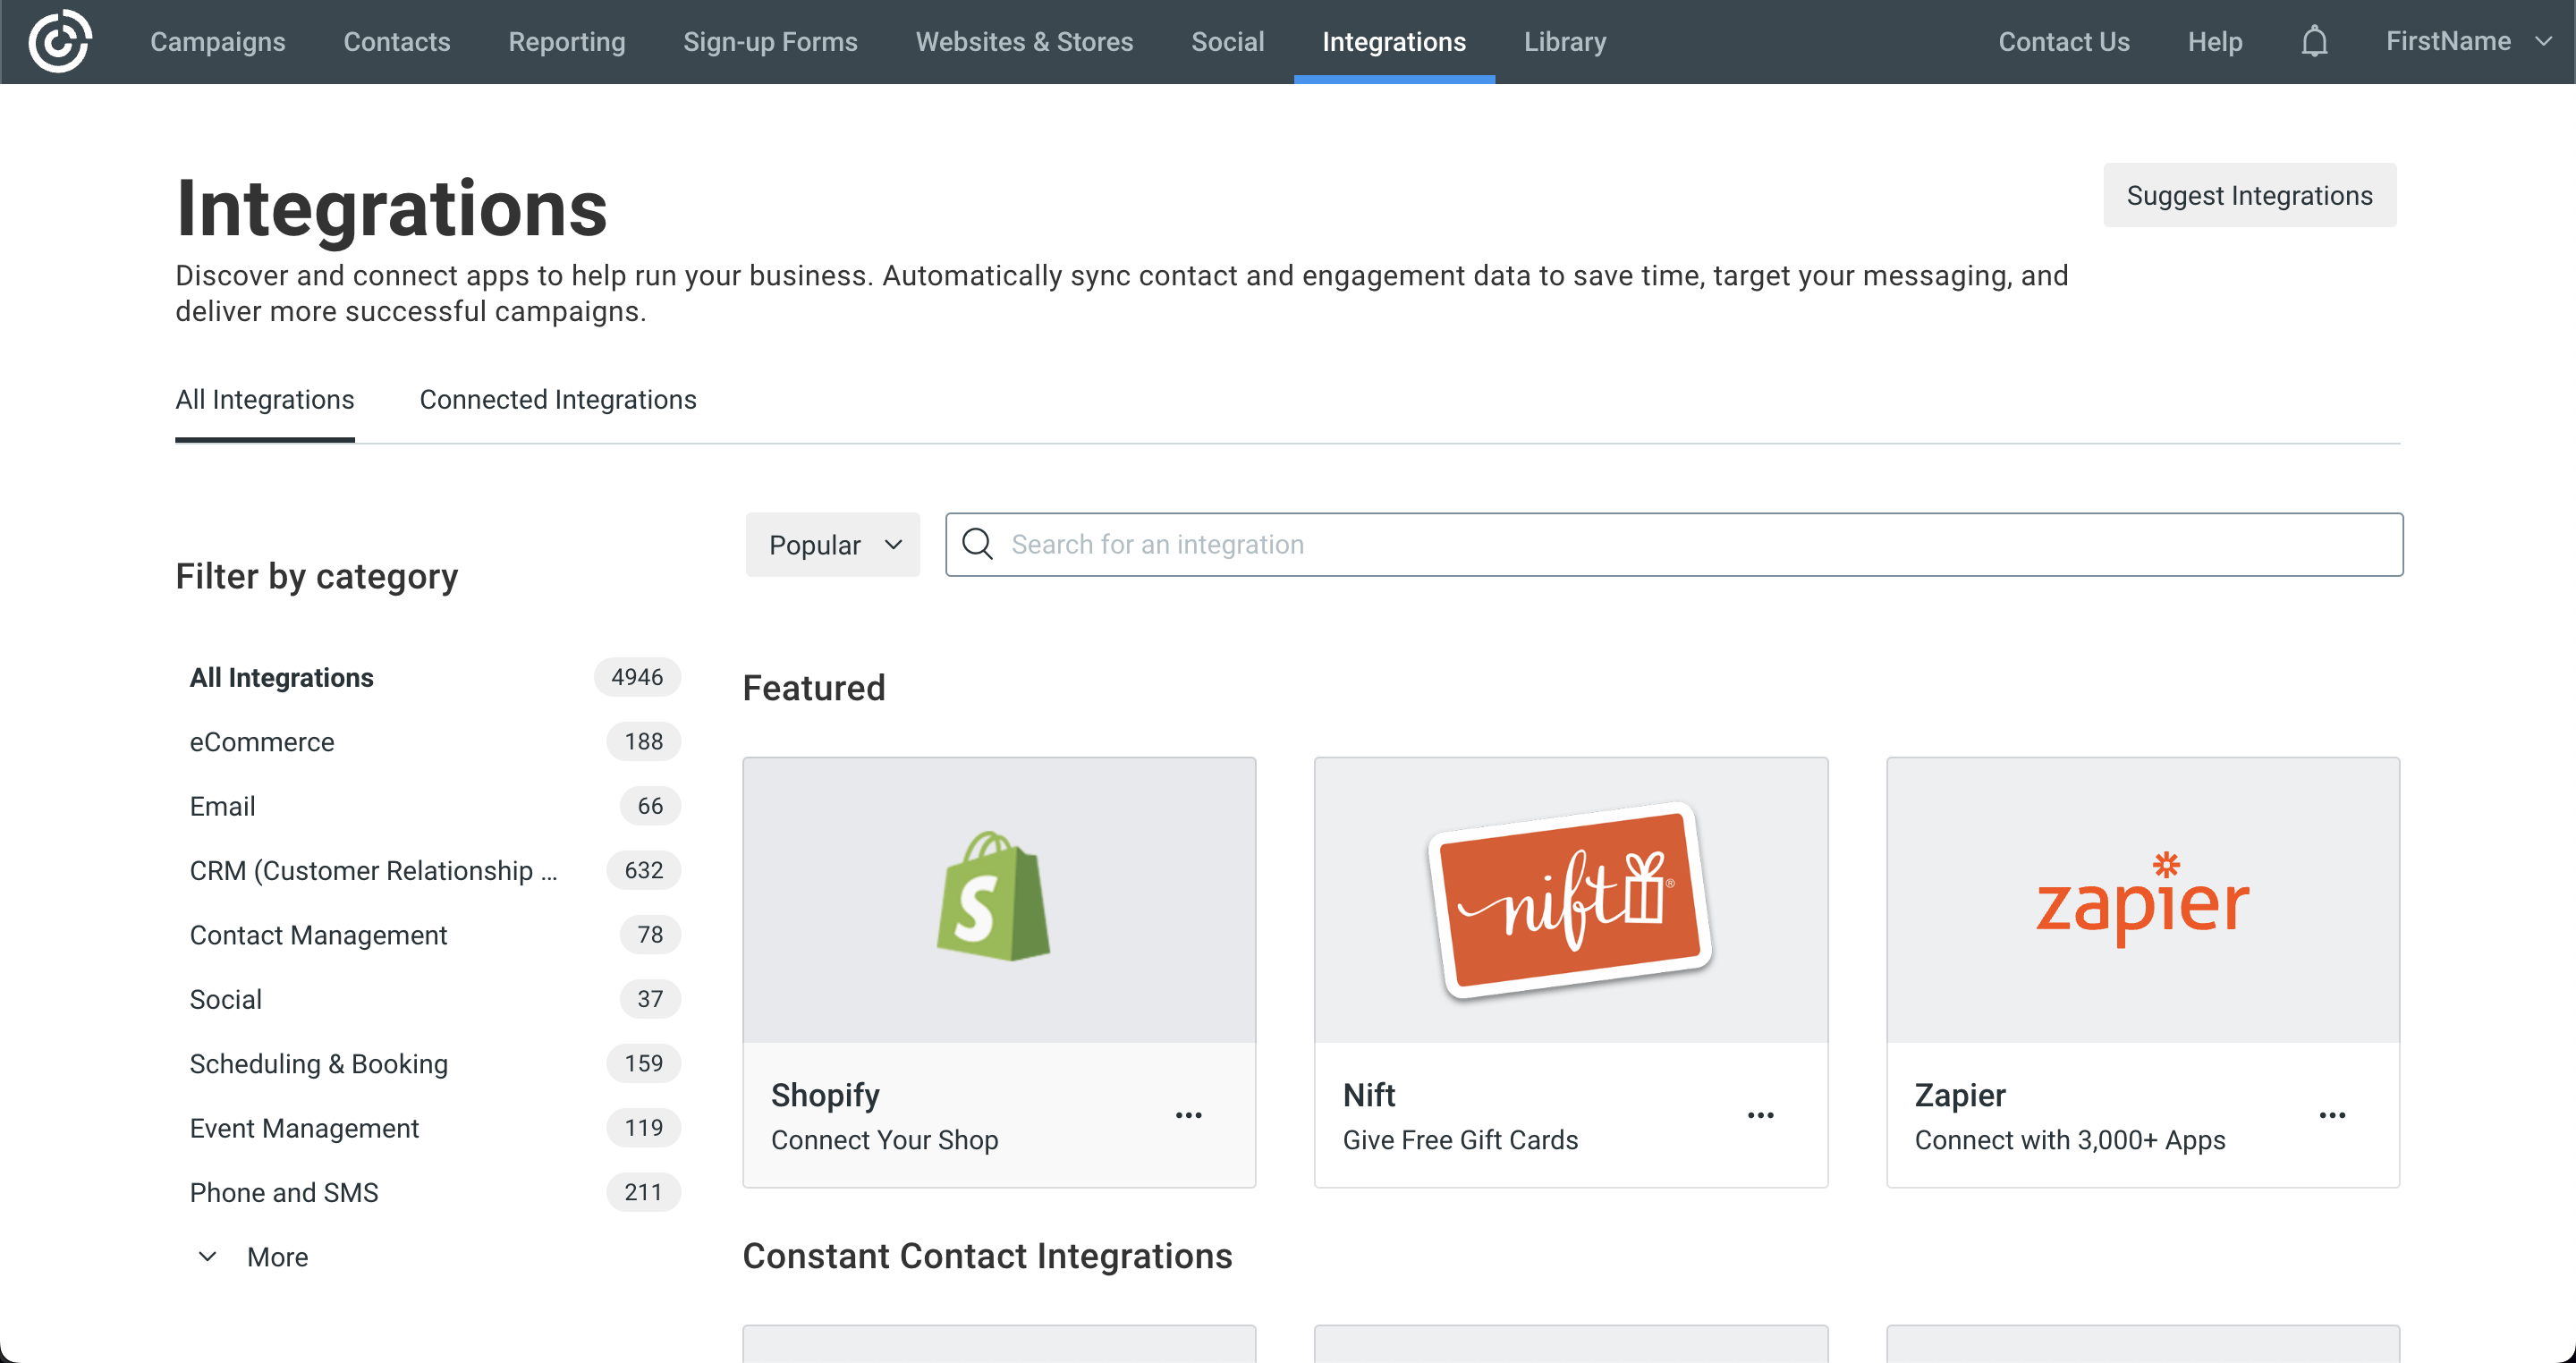The width and height of the screenshot is (2576, 1363).
Task: Open Zapier card more options menu
Action: (x=2332, y=1115)
